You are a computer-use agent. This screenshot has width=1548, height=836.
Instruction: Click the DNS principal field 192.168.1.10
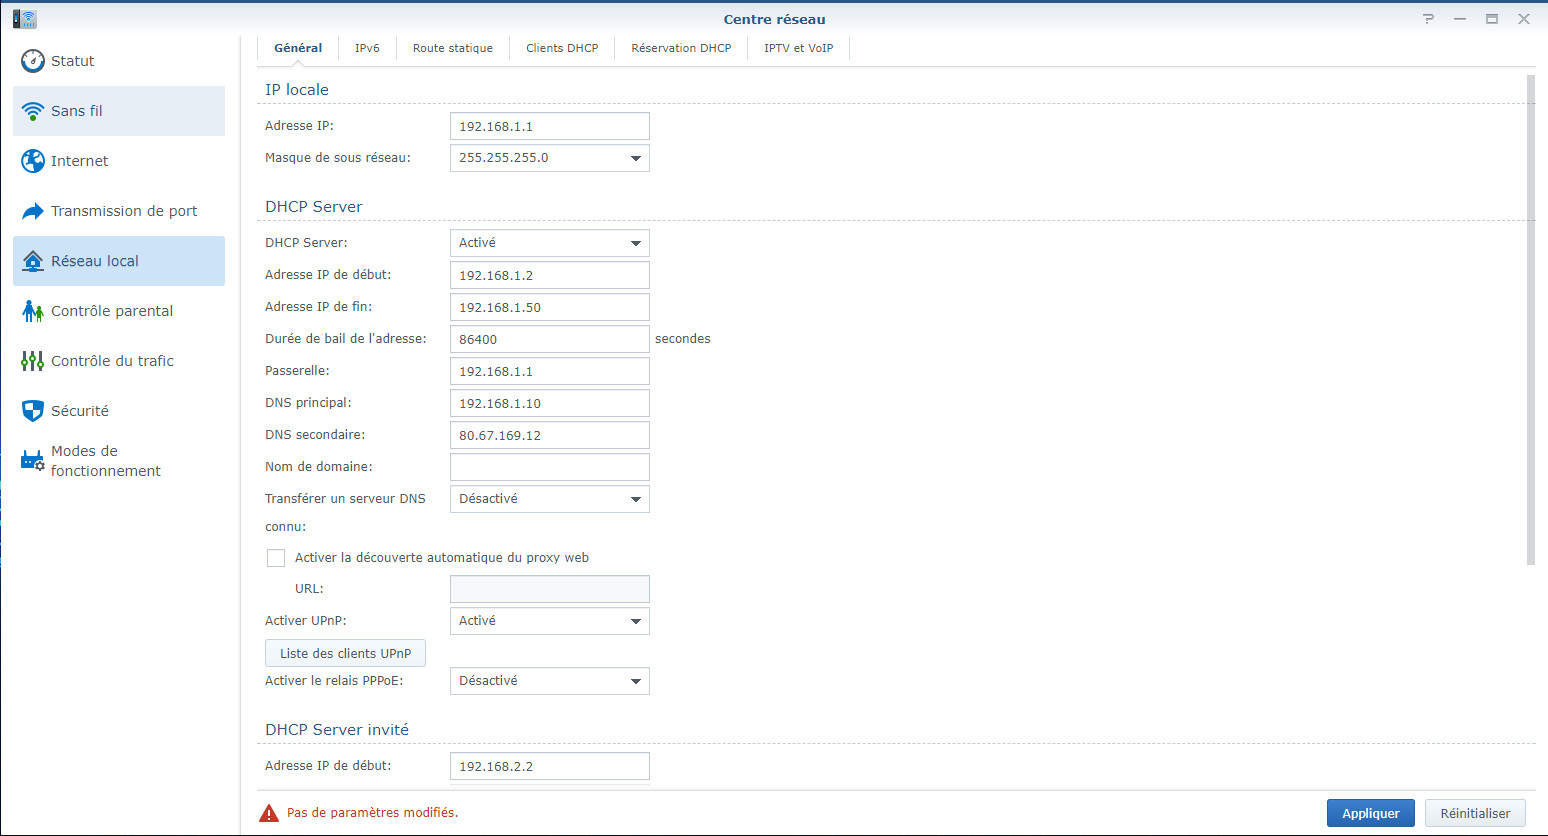(x=550, y=403)
